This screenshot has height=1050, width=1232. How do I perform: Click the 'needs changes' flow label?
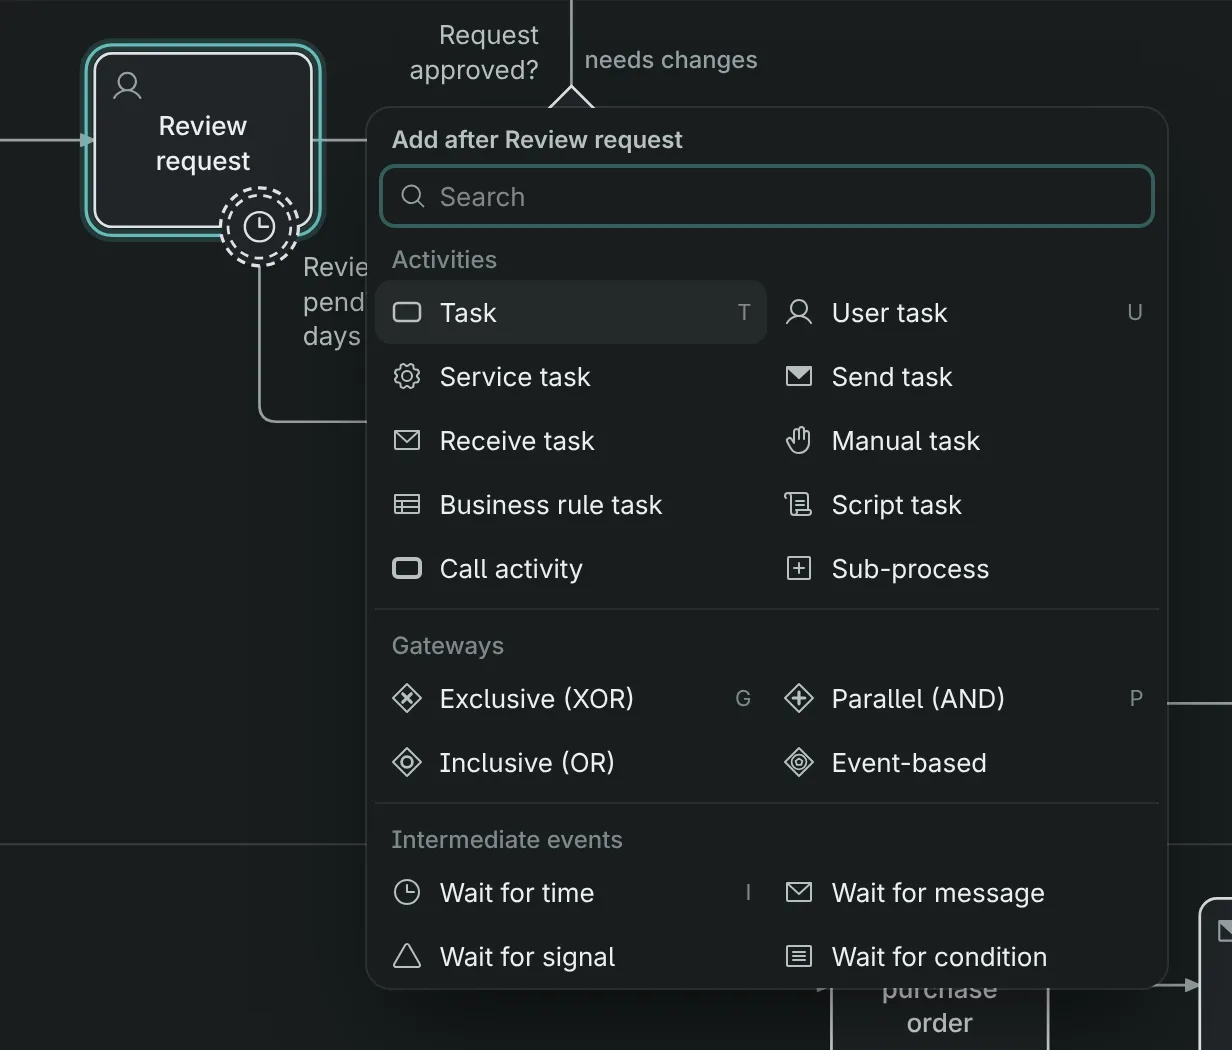click(x=671, y=60)
